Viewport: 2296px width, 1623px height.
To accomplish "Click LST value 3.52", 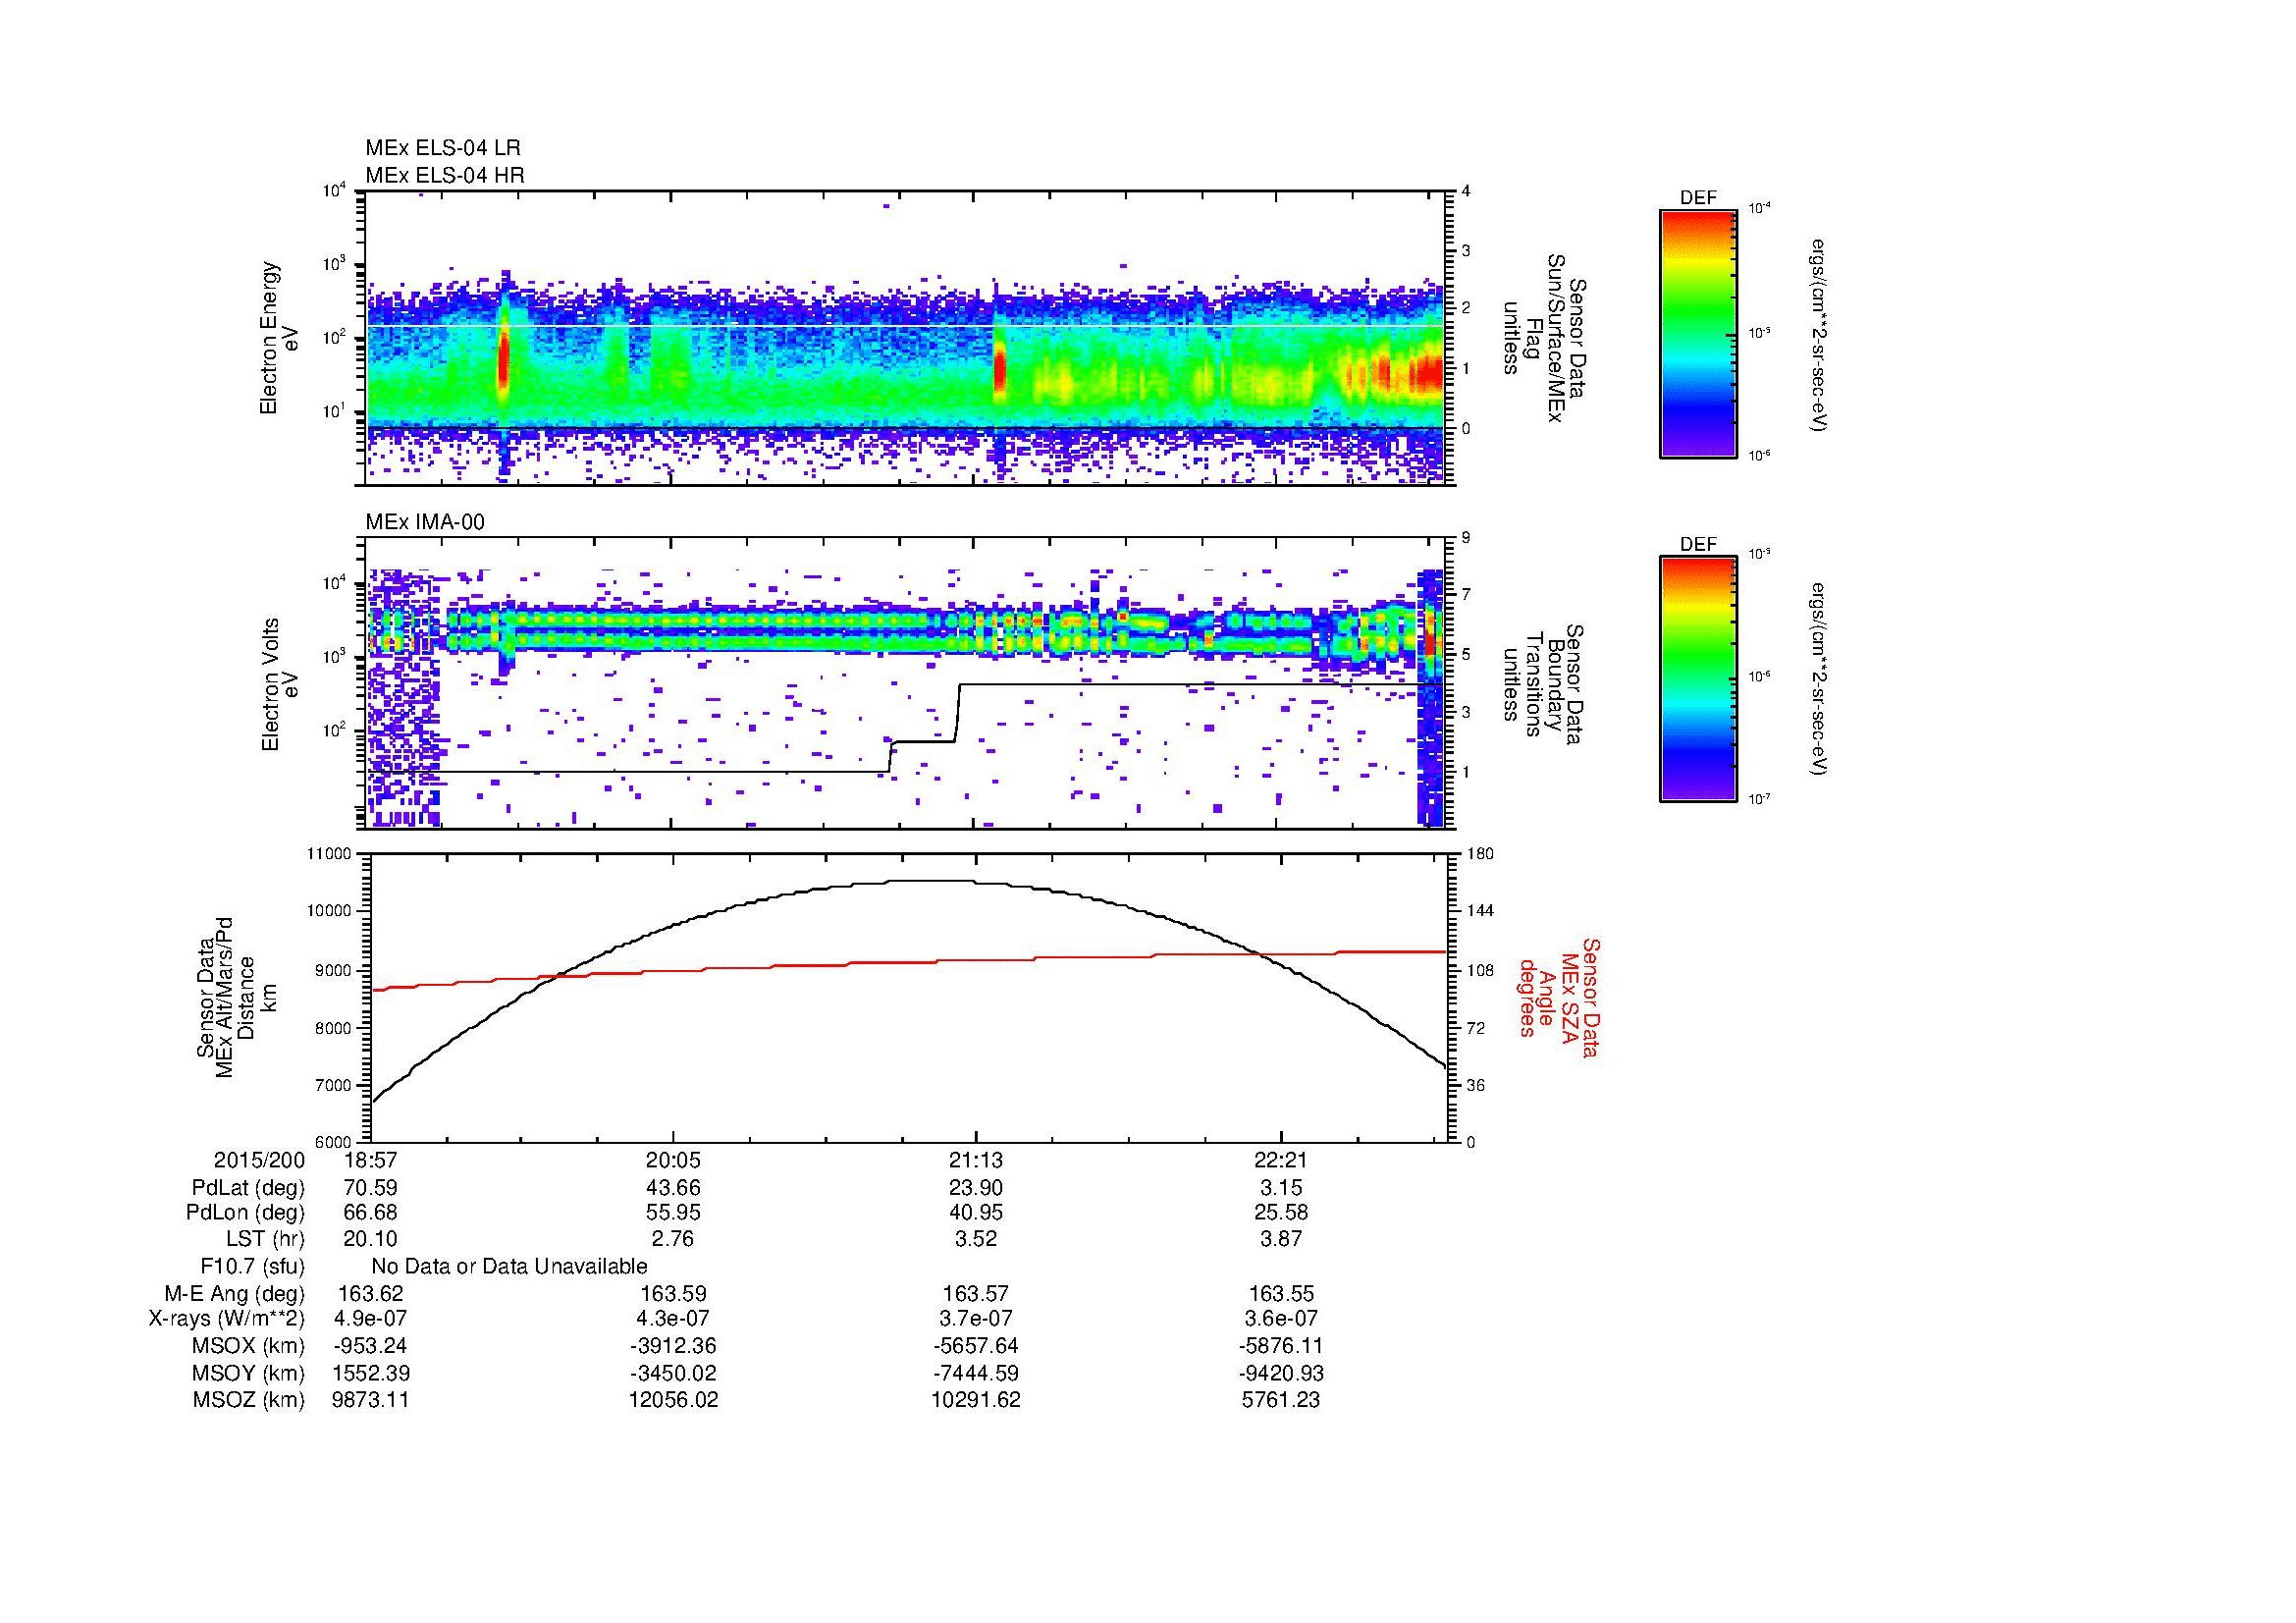I will pos(976,1239).
